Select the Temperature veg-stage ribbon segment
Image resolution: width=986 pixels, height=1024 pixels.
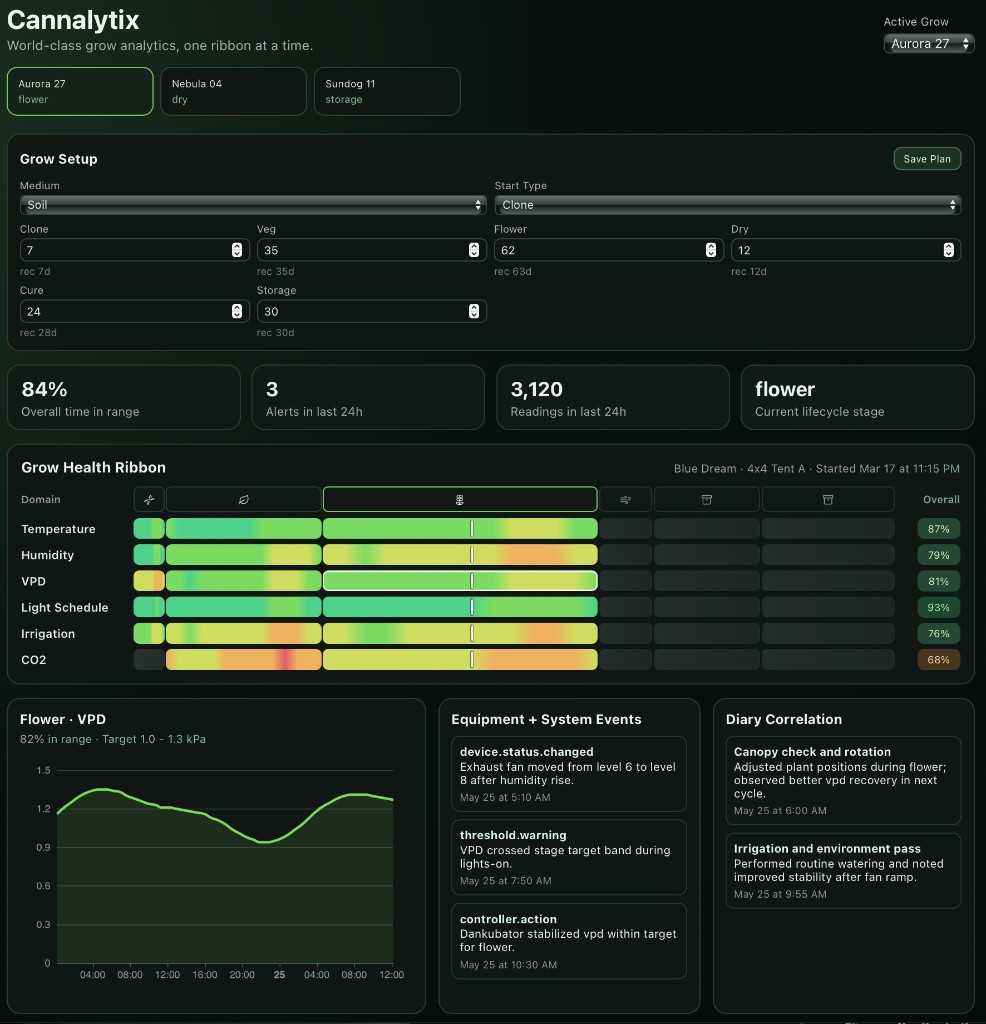pos(244,528)
